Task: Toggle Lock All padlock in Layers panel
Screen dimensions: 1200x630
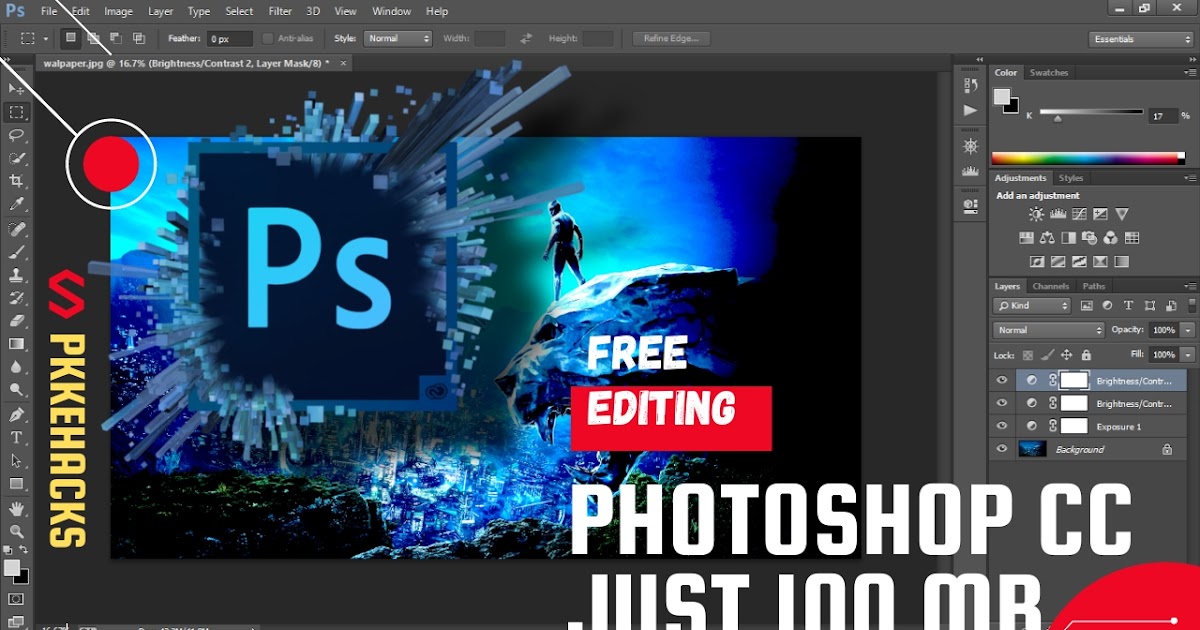Action: [1086, 355]
